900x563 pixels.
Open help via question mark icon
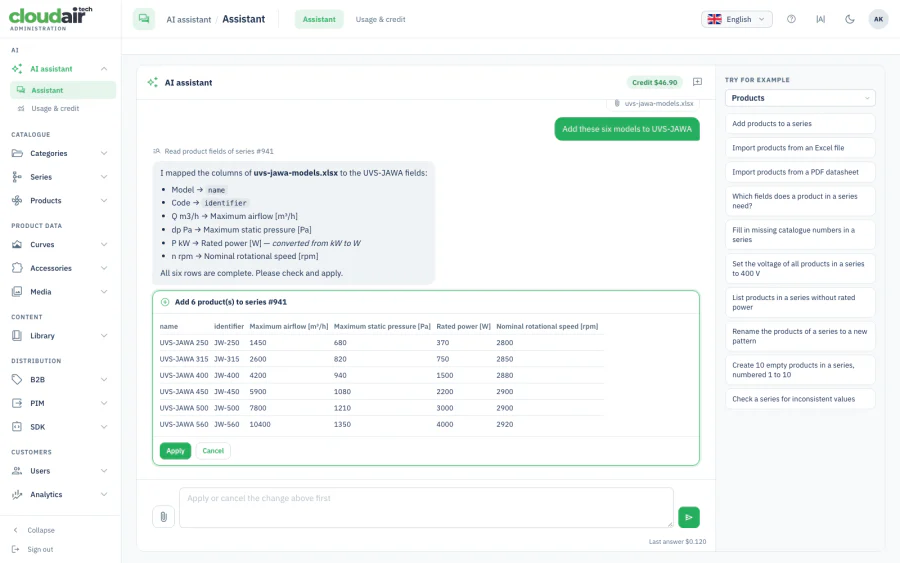tap(791, 19)
